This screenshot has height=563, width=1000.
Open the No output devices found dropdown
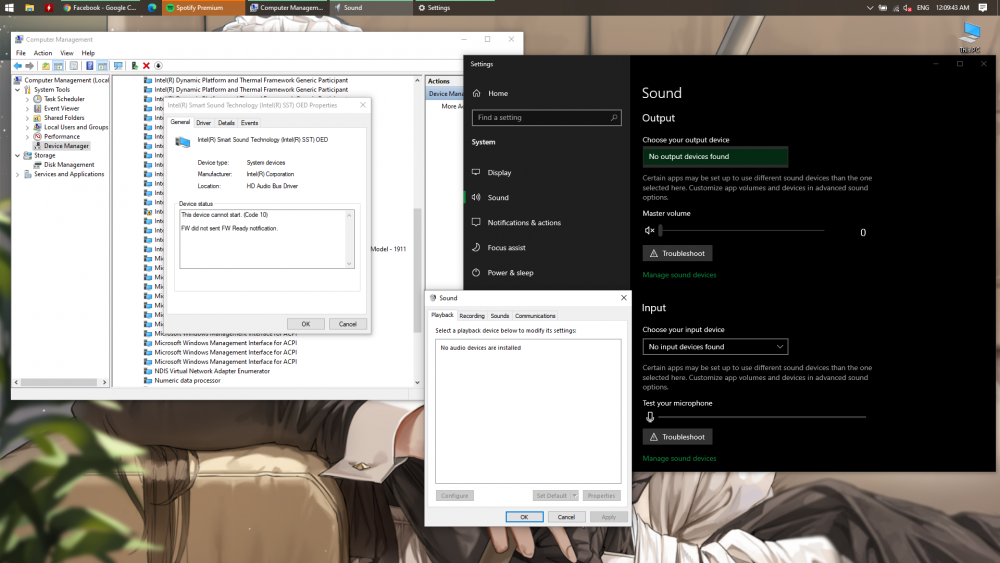715,156
